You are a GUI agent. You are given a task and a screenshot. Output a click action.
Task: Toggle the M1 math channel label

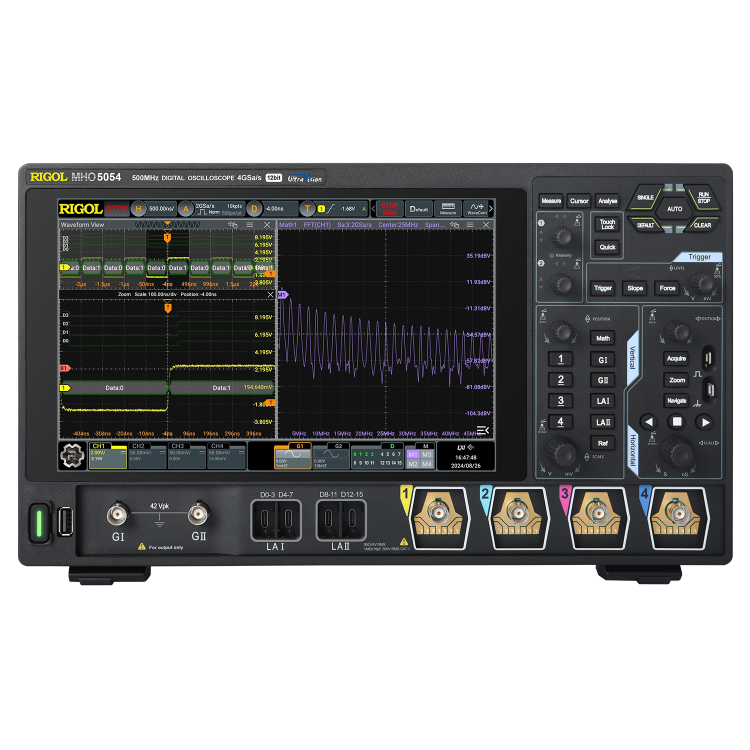(413, 454)
